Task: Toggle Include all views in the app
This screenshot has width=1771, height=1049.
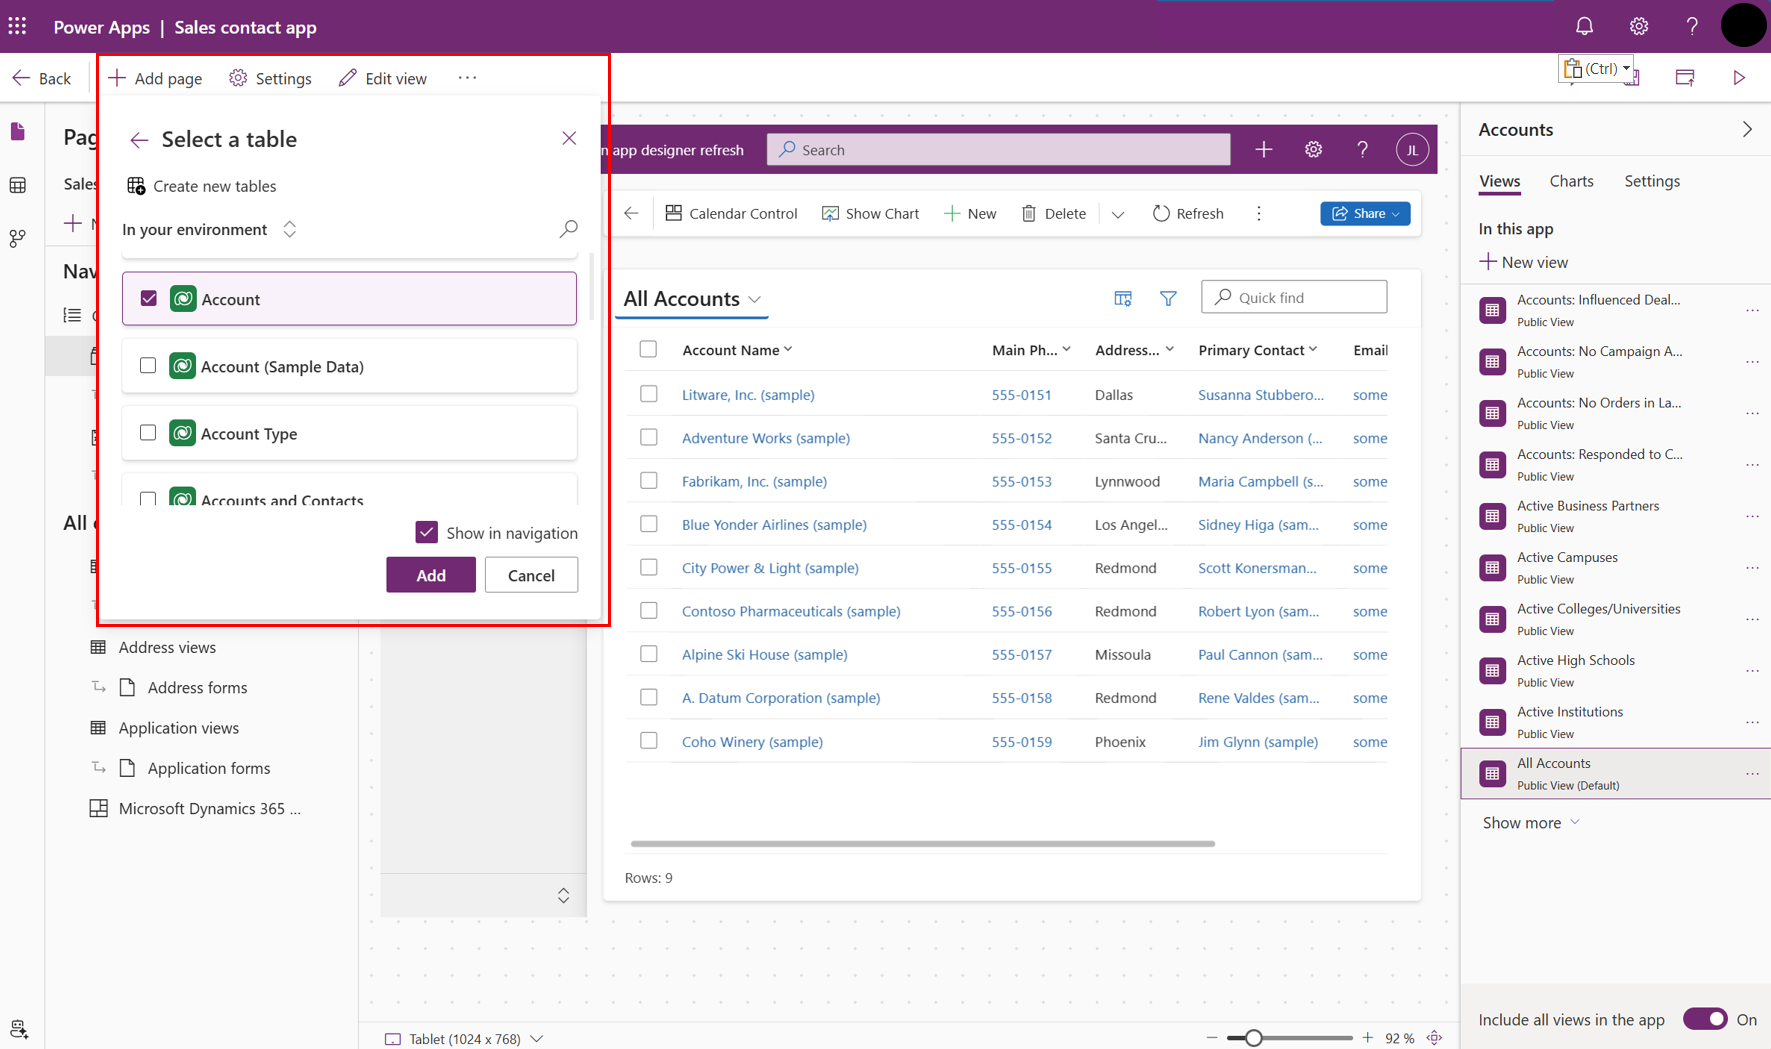Action: 1704,1019
